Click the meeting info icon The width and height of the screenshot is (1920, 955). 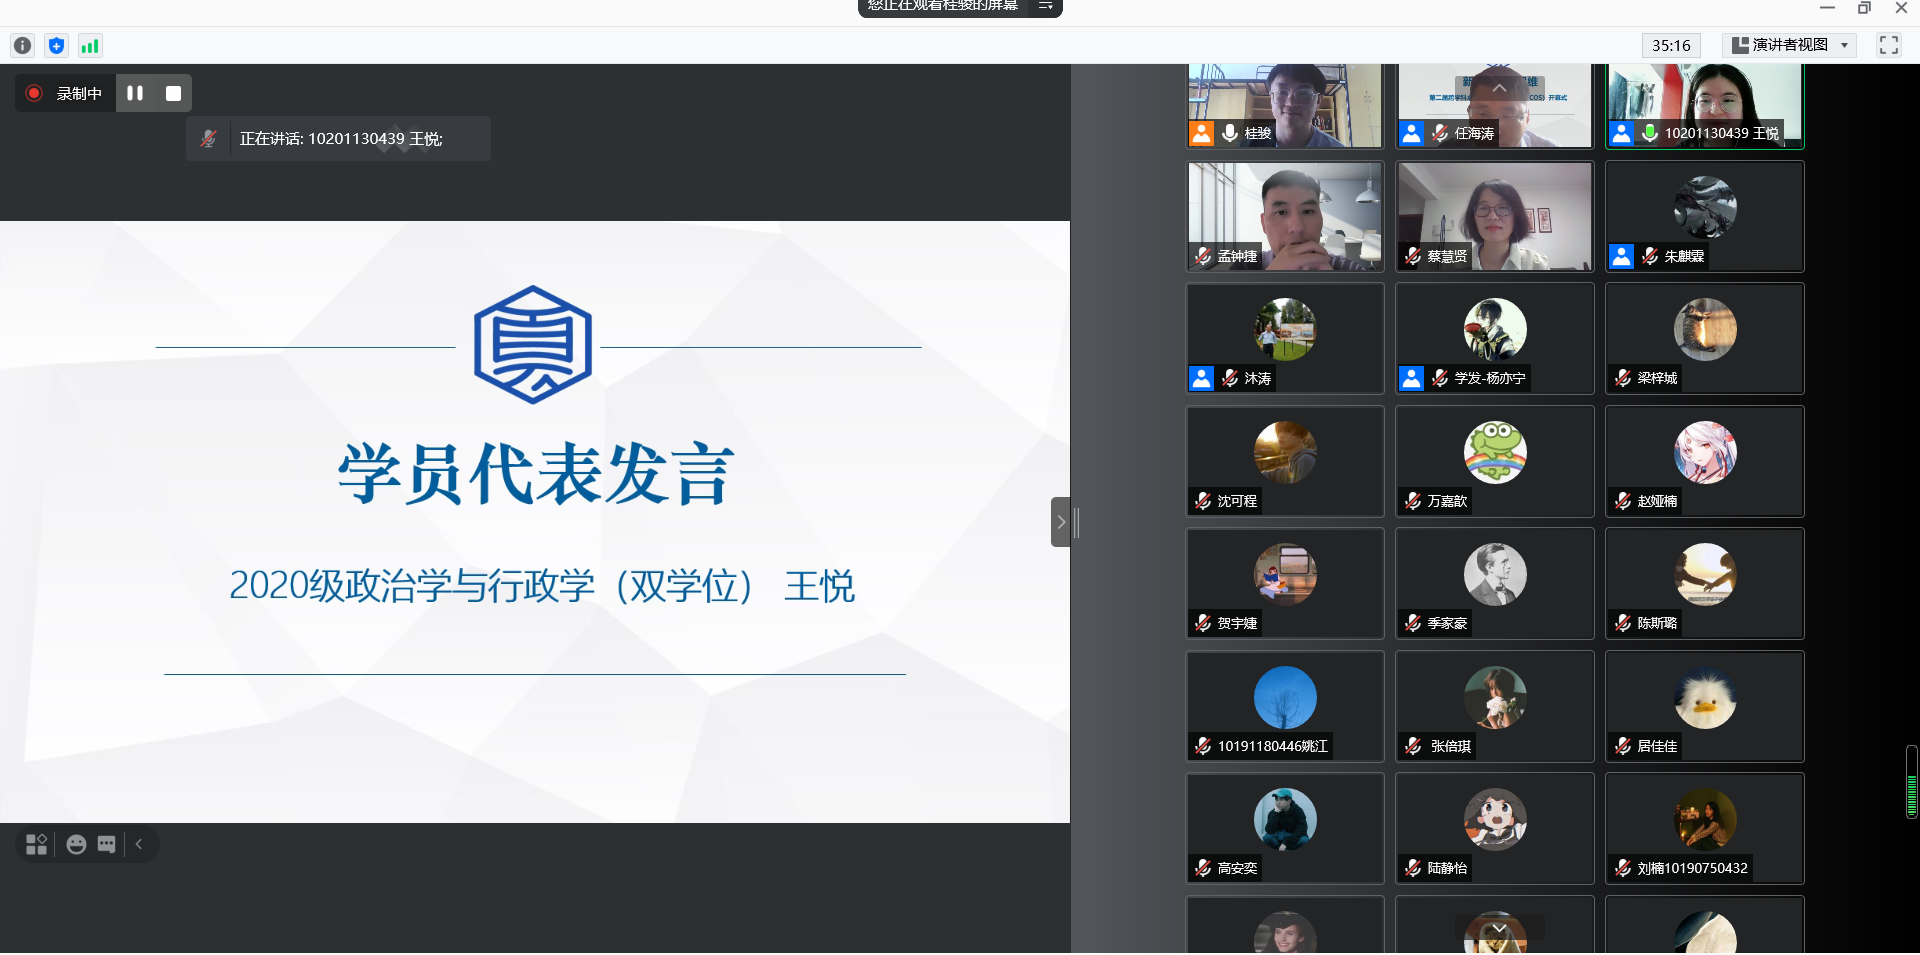23,45
